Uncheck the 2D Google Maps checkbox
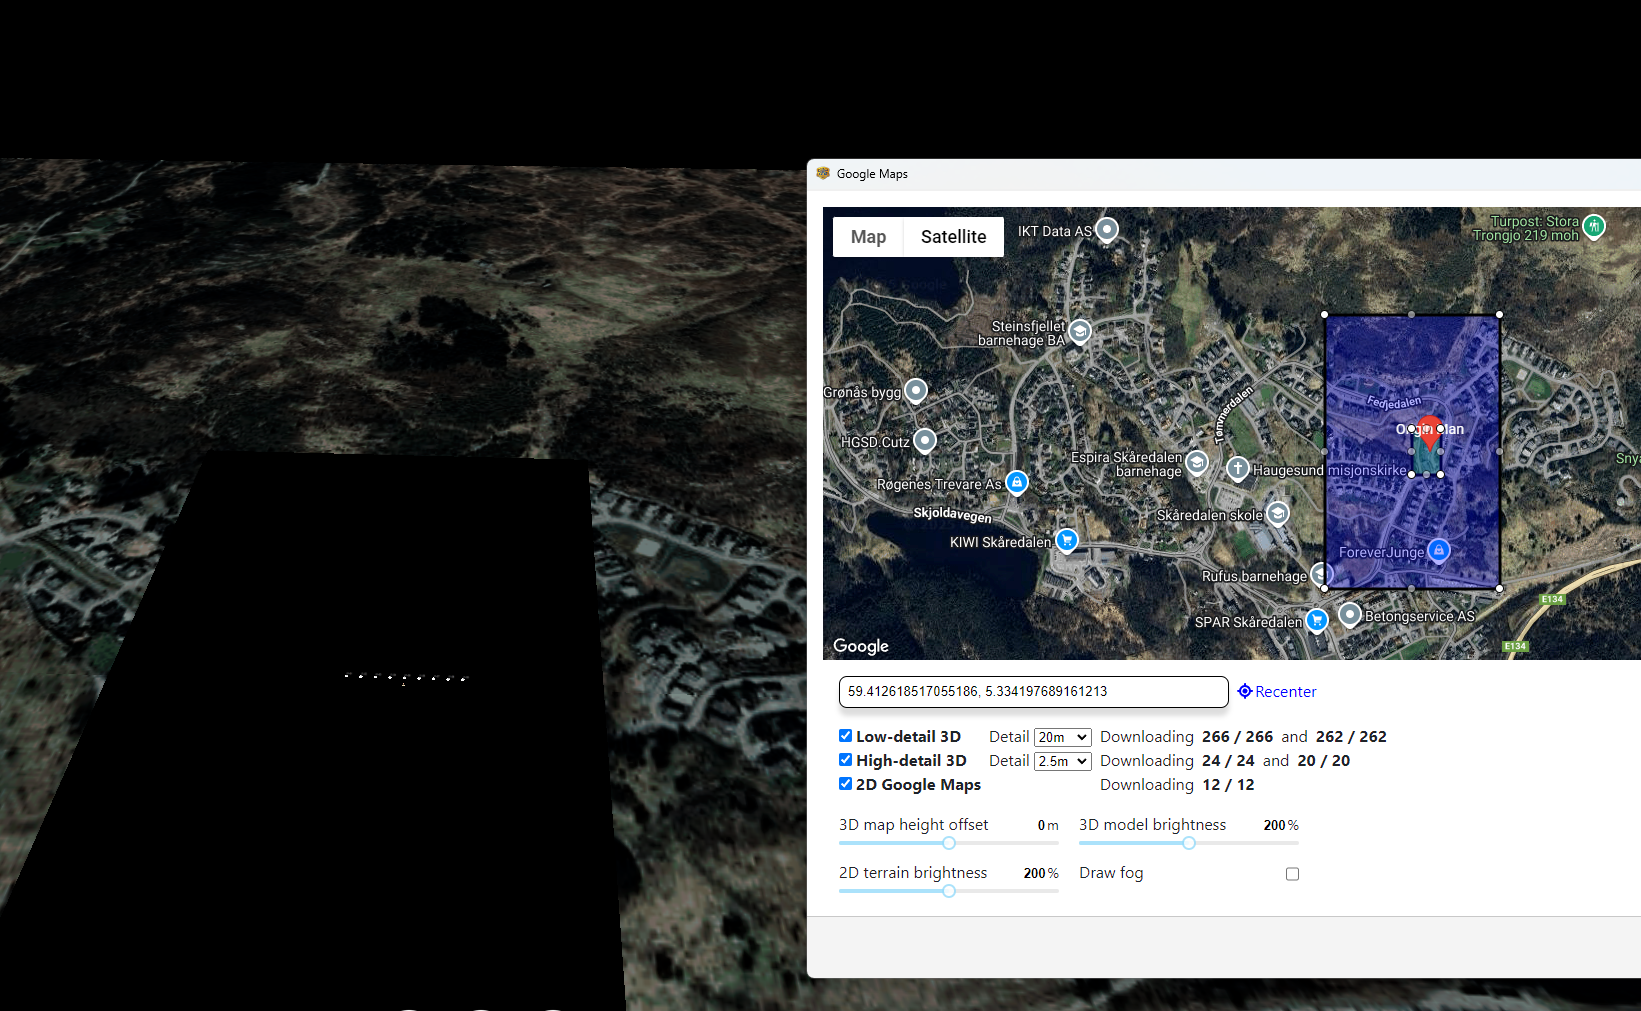 point(845,784)
